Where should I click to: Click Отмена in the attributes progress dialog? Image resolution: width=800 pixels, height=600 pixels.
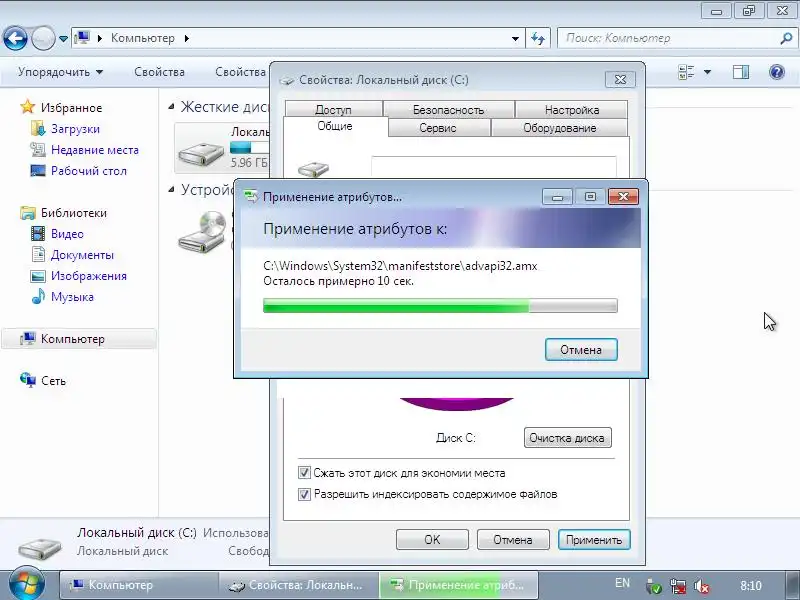[581, 350]
